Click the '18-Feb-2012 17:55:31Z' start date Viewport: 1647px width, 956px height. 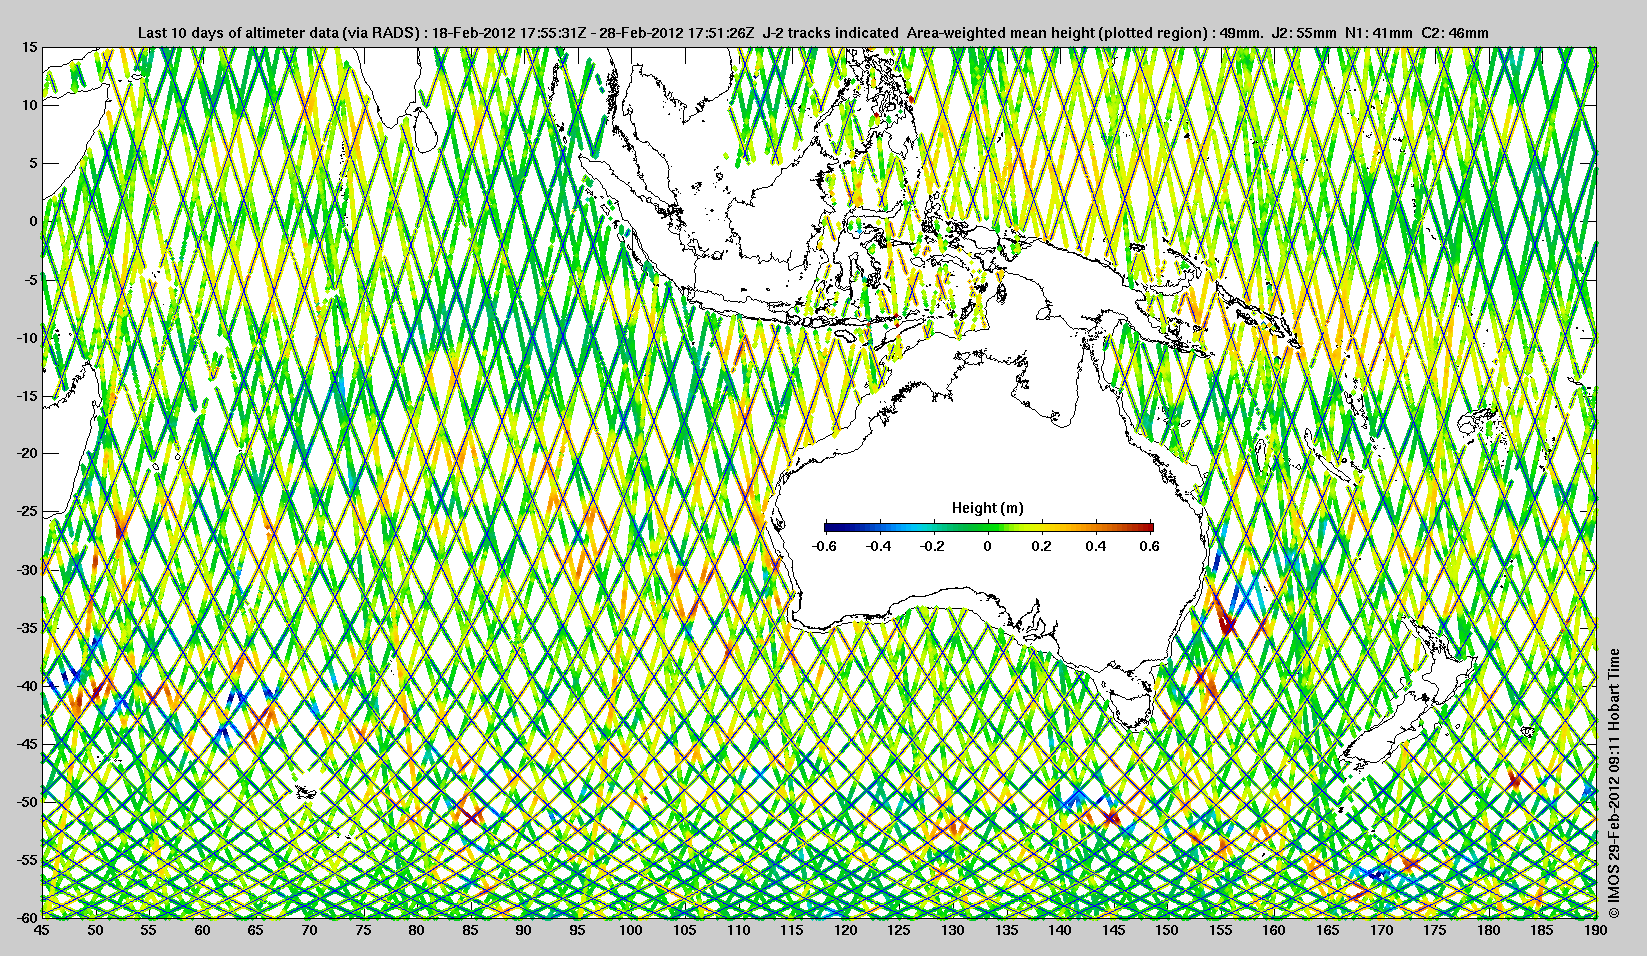[x=510, y=33]
